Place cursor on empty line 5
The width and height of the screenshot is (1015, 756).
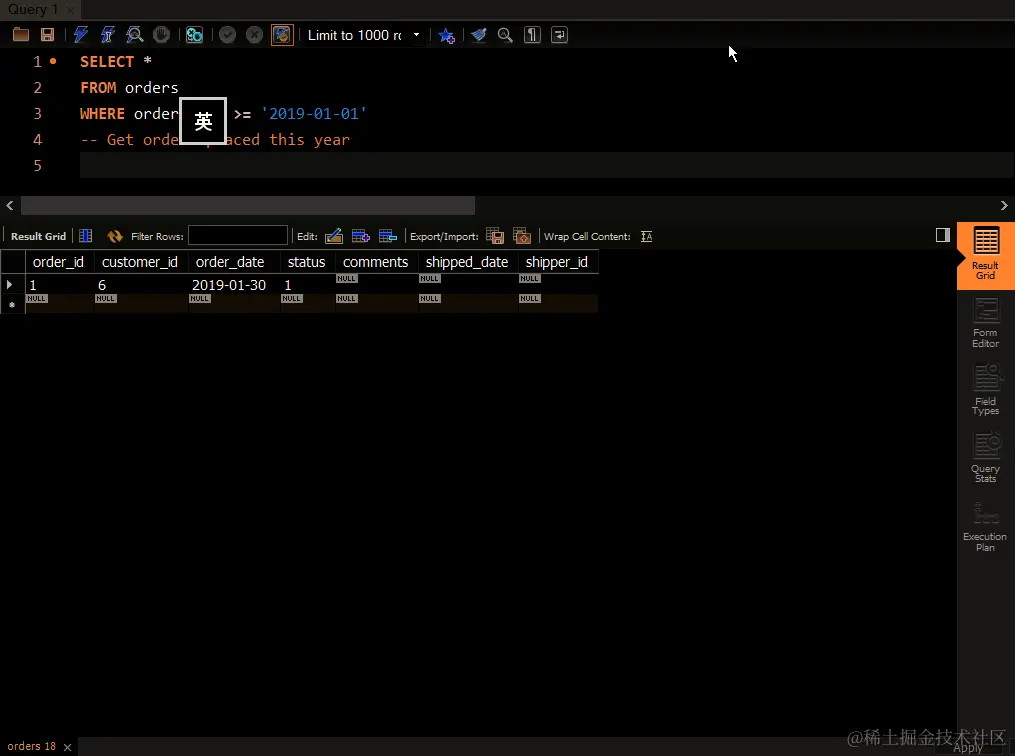pos(546,166)
